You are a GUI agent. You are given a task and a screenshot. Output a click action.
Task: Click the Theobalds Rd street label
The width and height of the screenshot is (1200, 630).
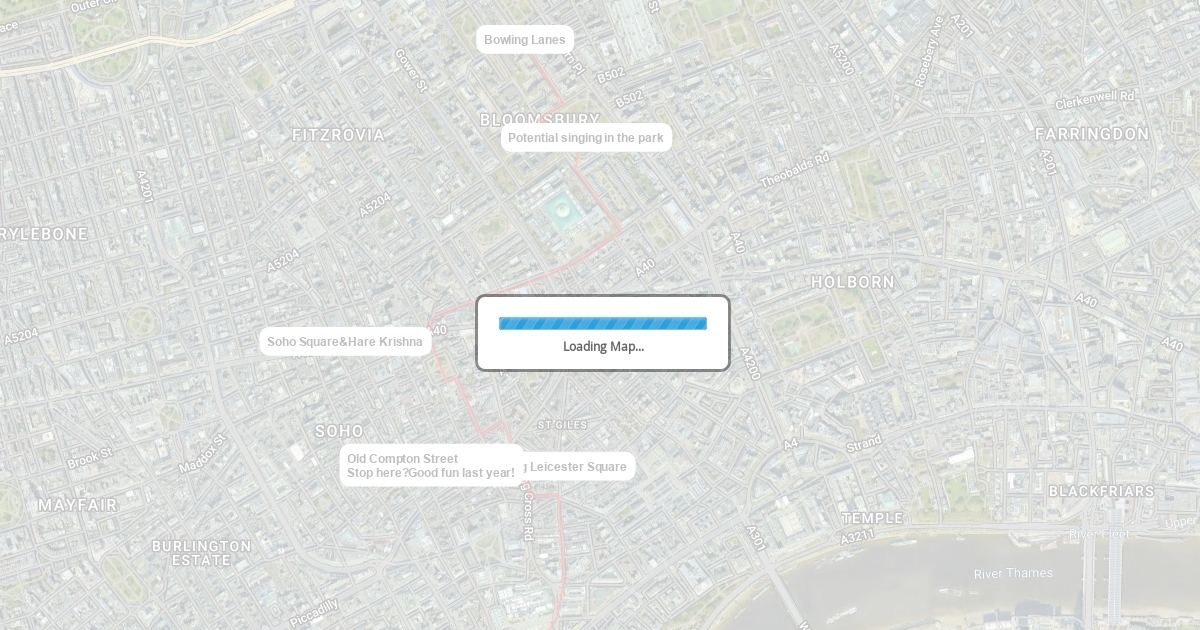pyautogui.click(x=796, y=171)
